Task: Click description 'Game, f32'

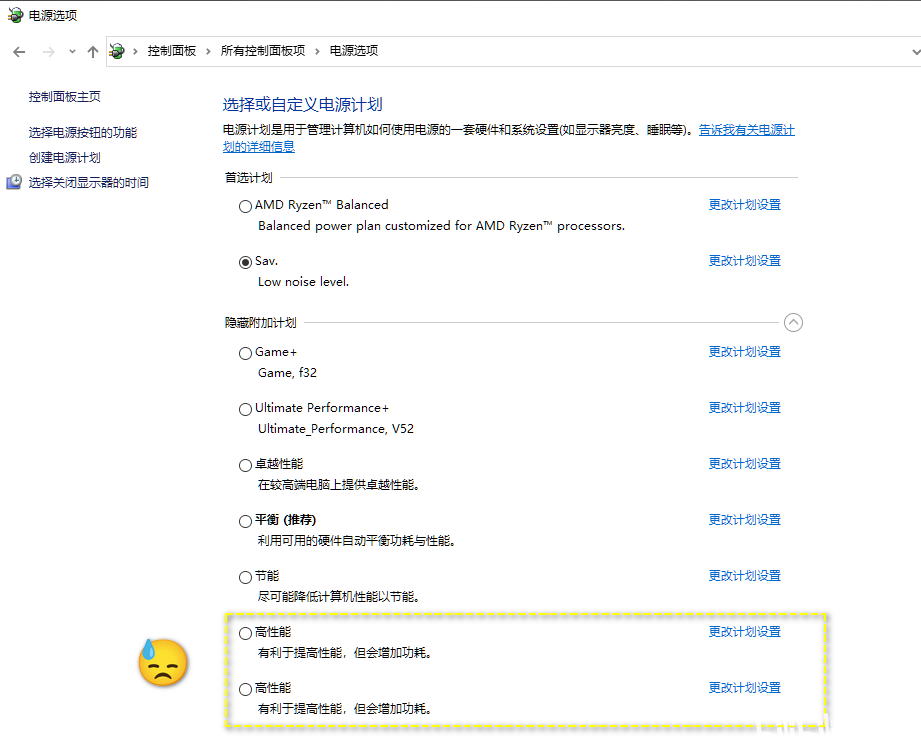Action: [x=287, y=373]
